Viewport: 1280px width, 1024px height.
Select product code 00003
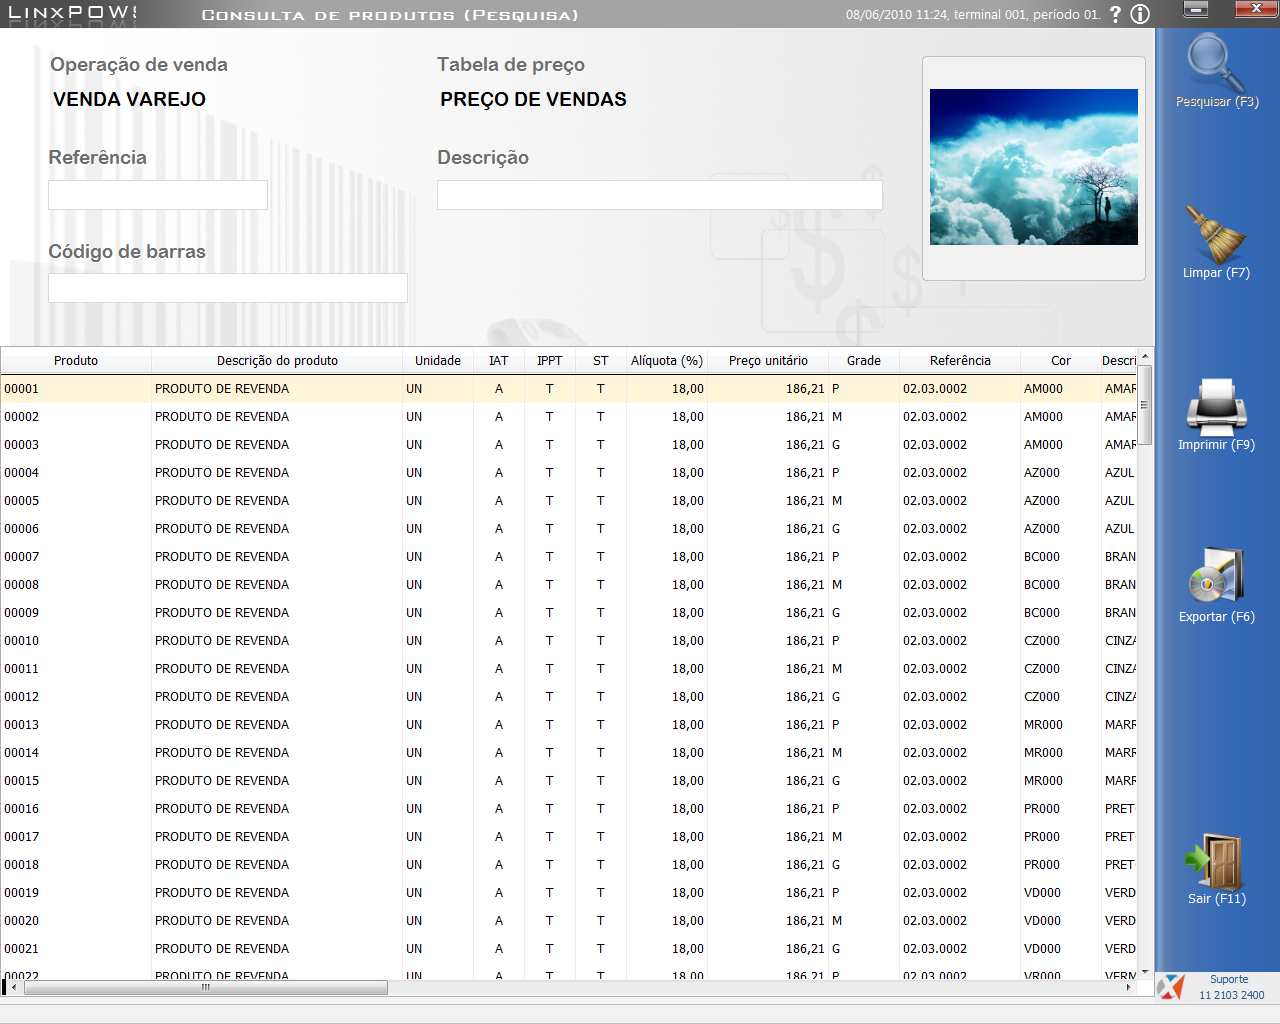(21, 445)
